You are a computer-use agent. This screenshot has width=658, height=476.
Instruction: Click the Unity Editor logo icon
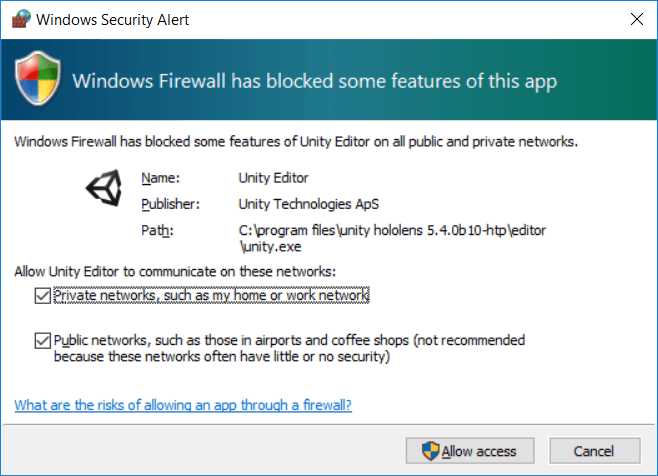(x=103, y=189)
